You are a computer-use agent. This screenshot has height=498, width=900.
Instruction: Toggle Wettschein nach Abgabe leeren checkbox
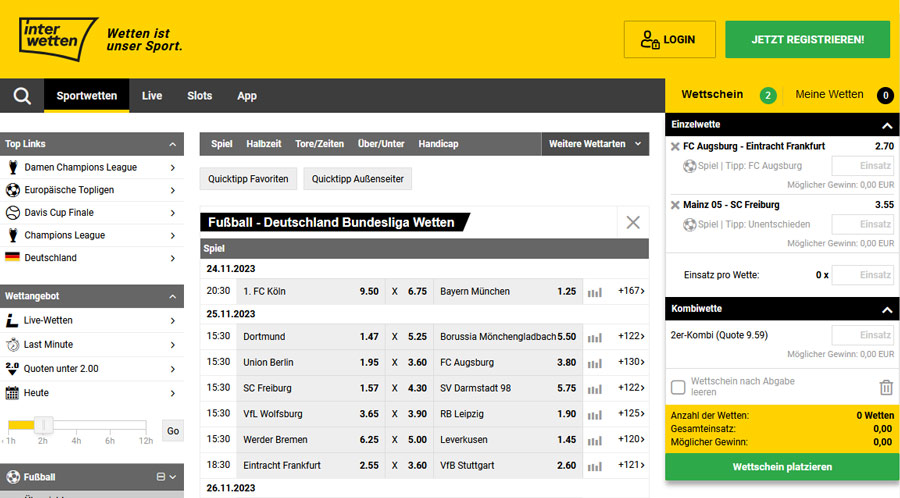pyautogui.click(x=678, y=387)
